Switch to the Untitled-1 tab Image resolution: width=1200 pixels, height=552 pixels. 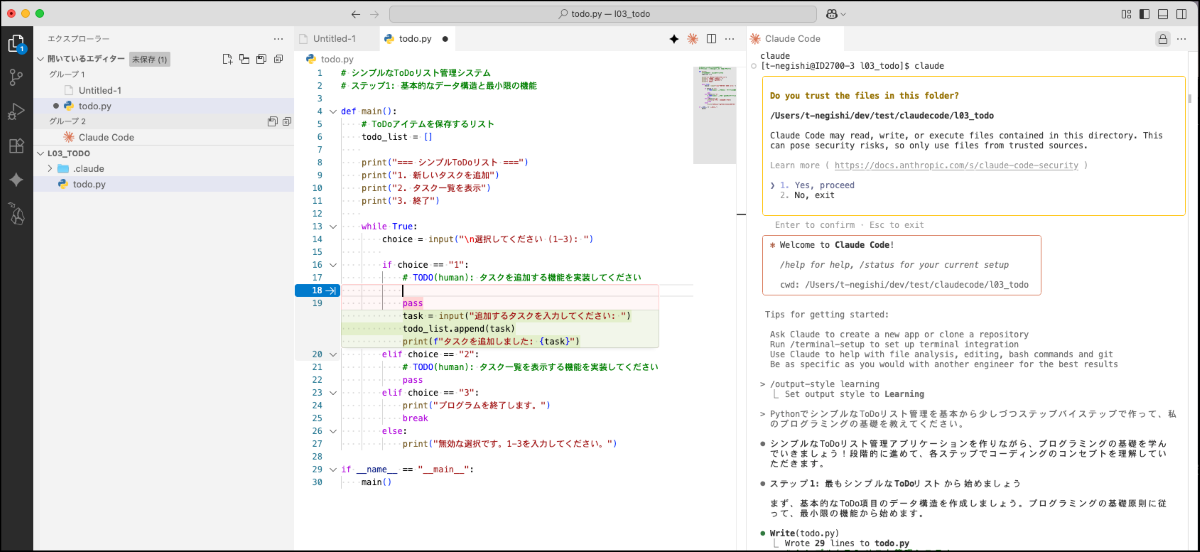tap(334, 39)
